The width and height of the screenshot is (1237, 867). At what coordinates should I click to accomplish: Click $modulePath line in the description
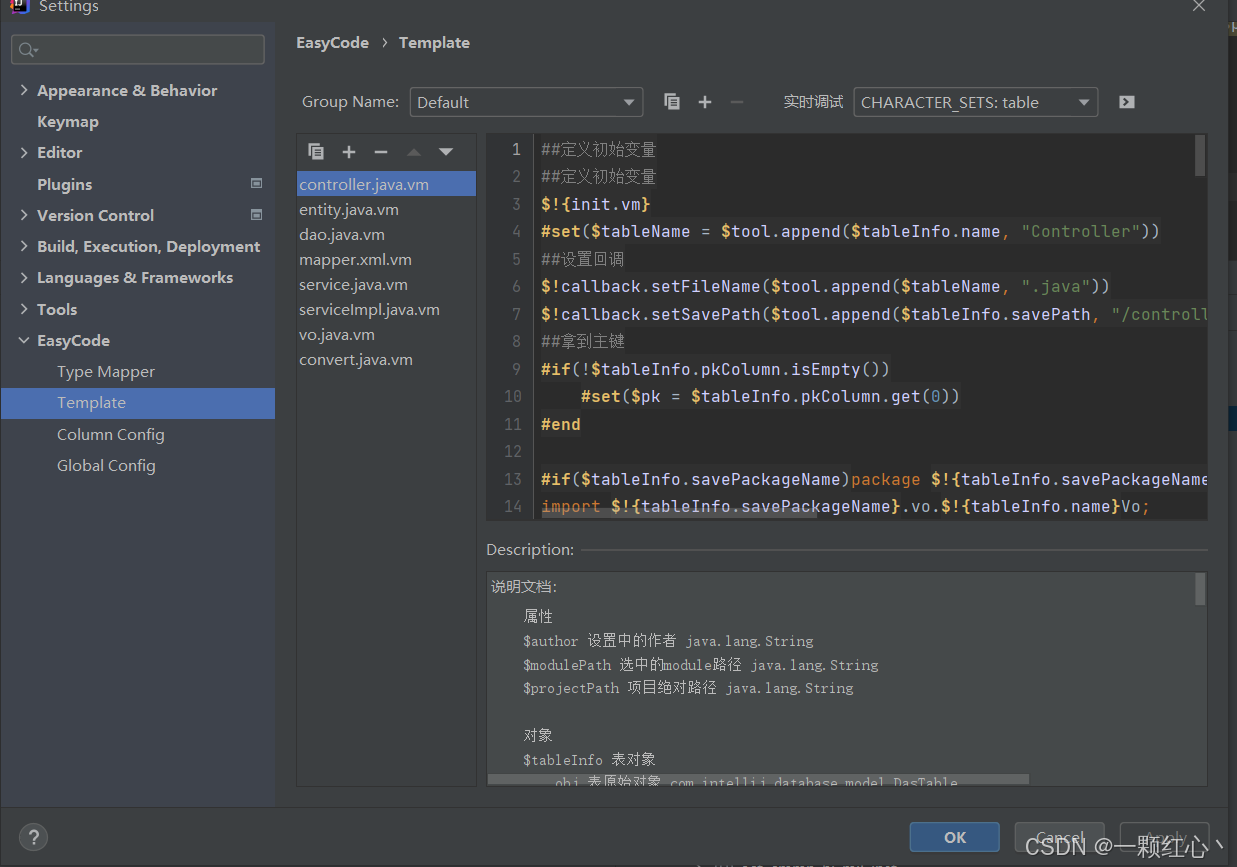(x=701, y=665)
